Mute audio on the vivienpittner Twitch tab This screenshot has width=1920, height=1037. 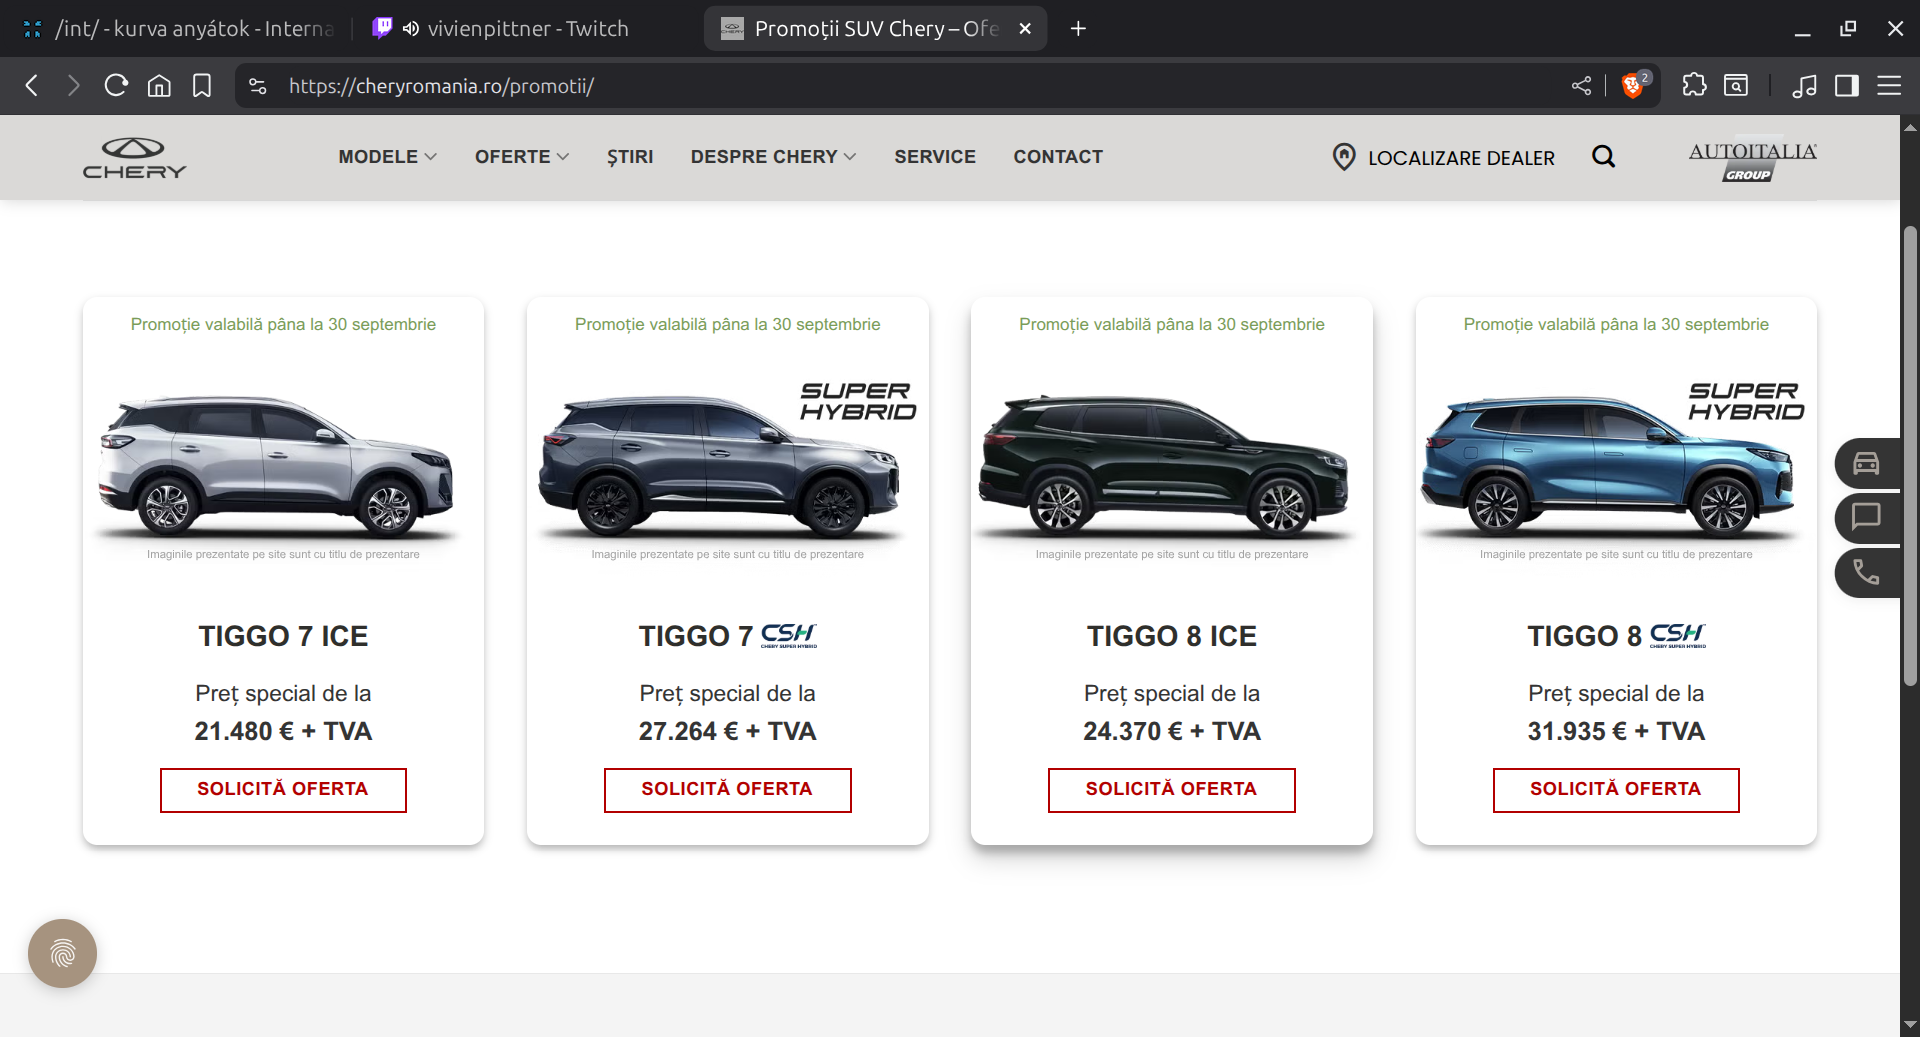click(x=410, y=29)
